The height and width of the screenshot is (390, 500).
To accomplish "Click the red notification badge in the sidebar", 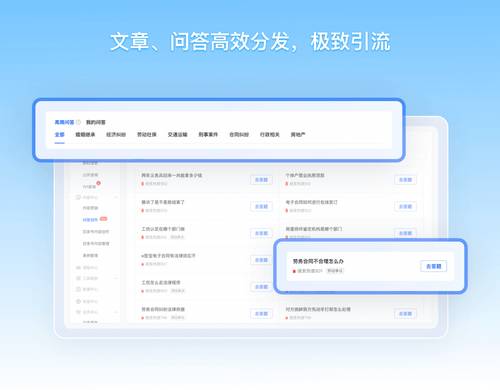I will click(x=98, y=183).
